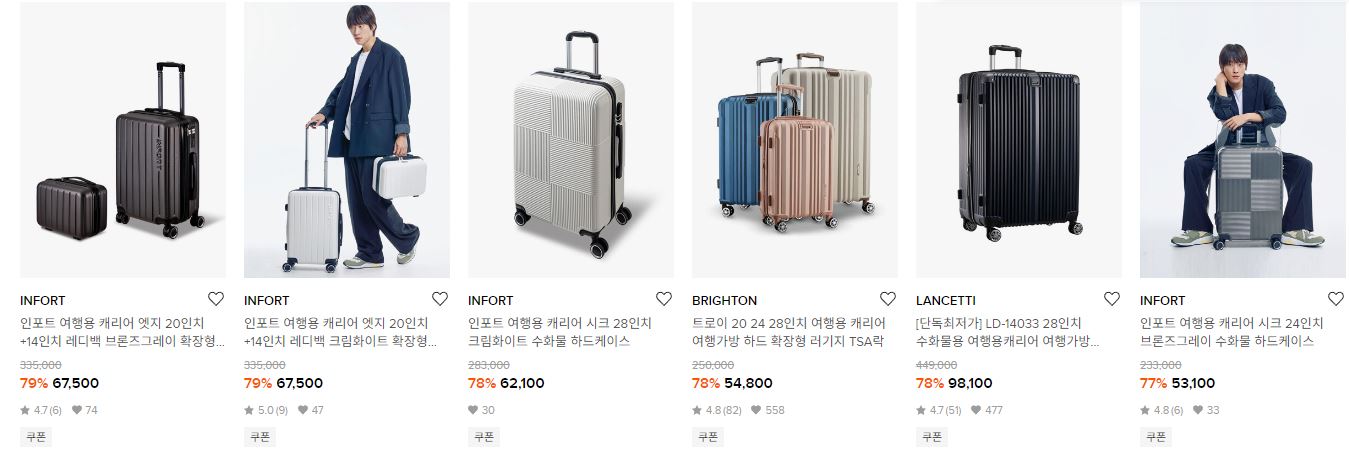View star rating 4.8 (82) for BRIGHTON
This screenshot has width=1349, height=461.
pos(716,410)
